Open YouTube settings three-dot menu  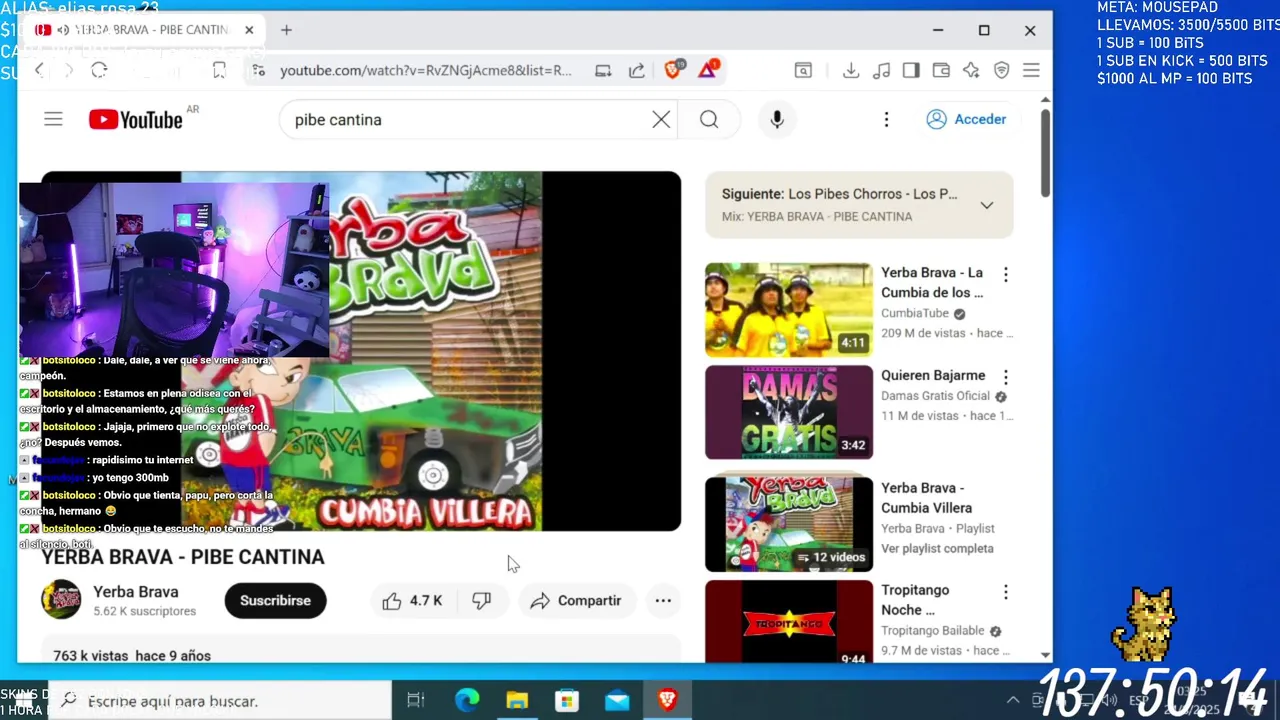coord(886,120)
